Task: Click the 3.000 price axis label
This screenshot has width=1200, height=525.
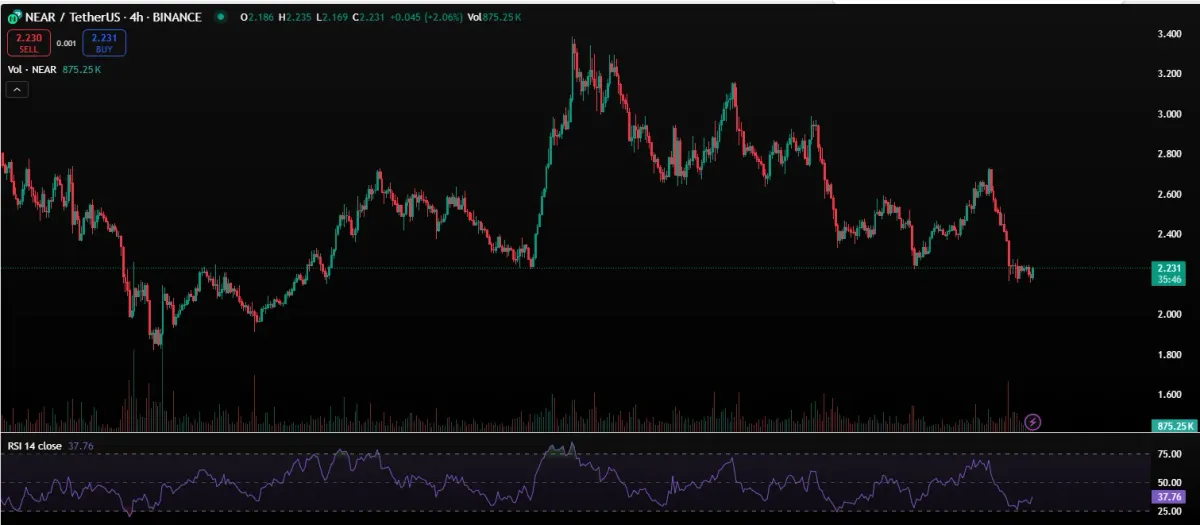Action: click(x=1170, y=115)
